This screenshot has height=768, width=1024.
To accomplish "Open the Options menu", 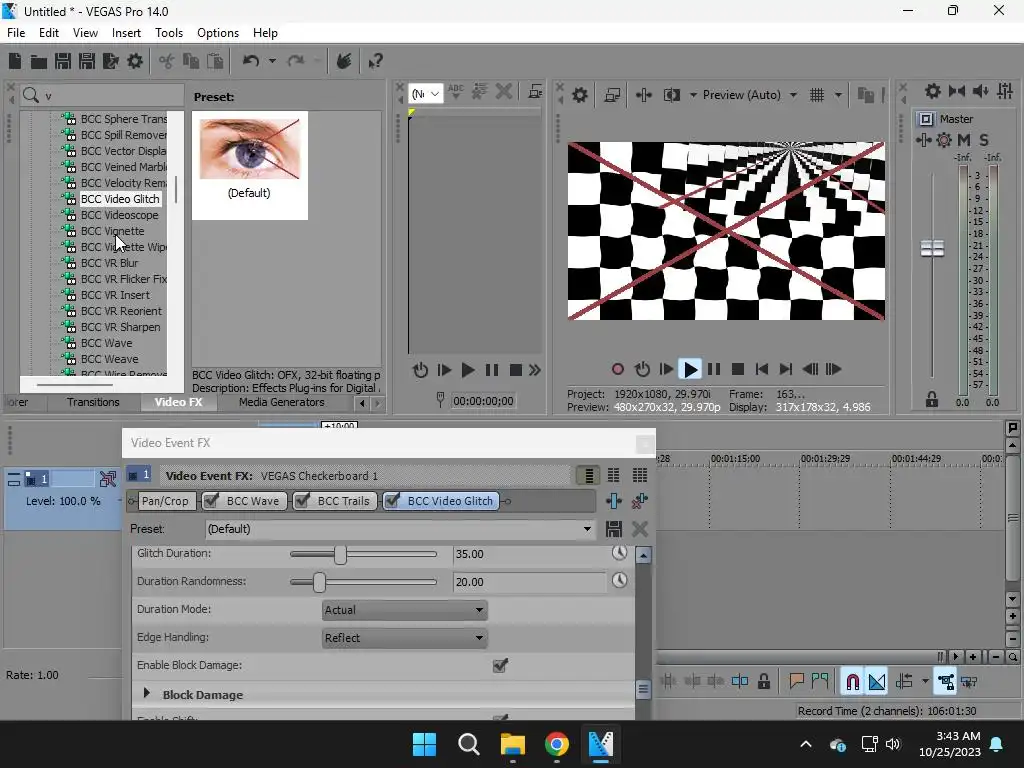I will [x=217, y=33].
